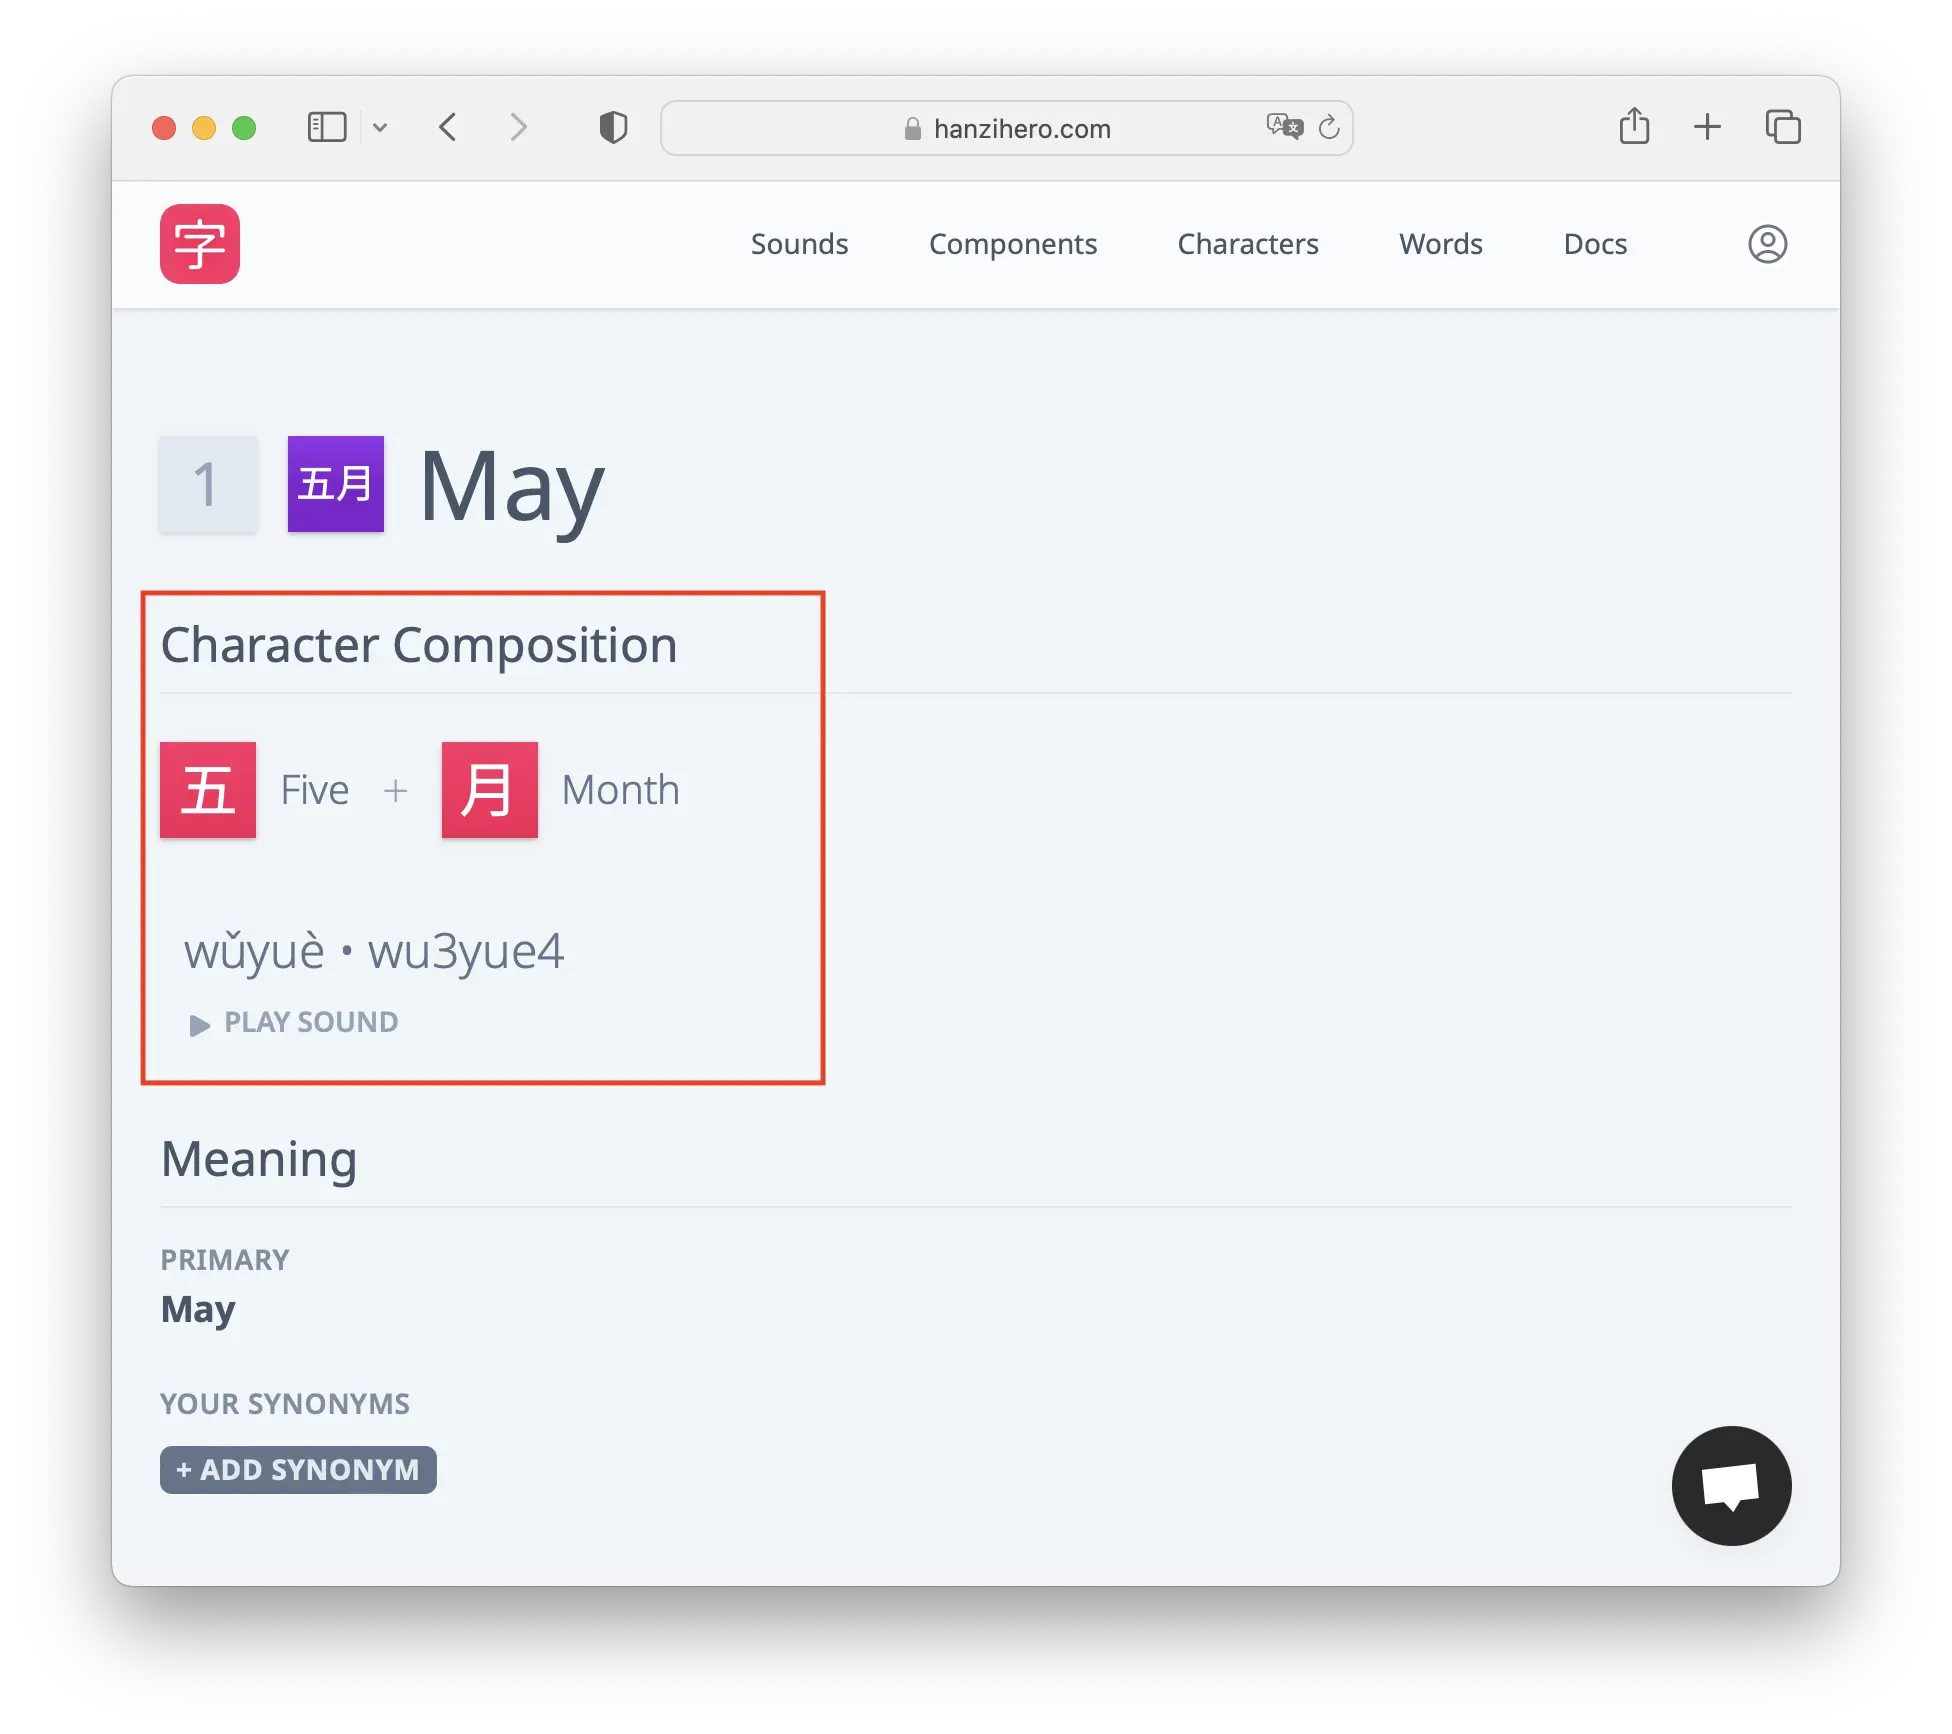The width and height of the screenshot is (1952, 1734).
Task: Open the user account profile icon
Action: coord(1767,244)
